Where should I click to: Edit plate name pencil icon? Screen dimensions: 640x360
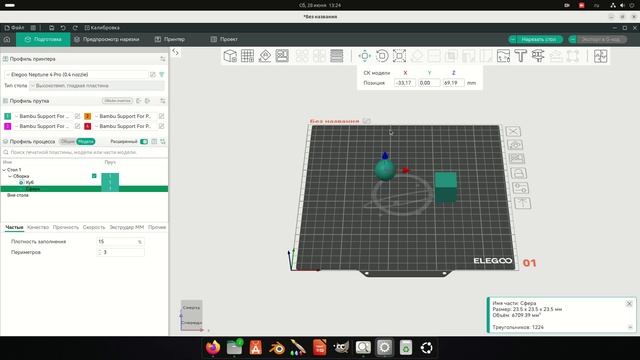coord(367,121)
